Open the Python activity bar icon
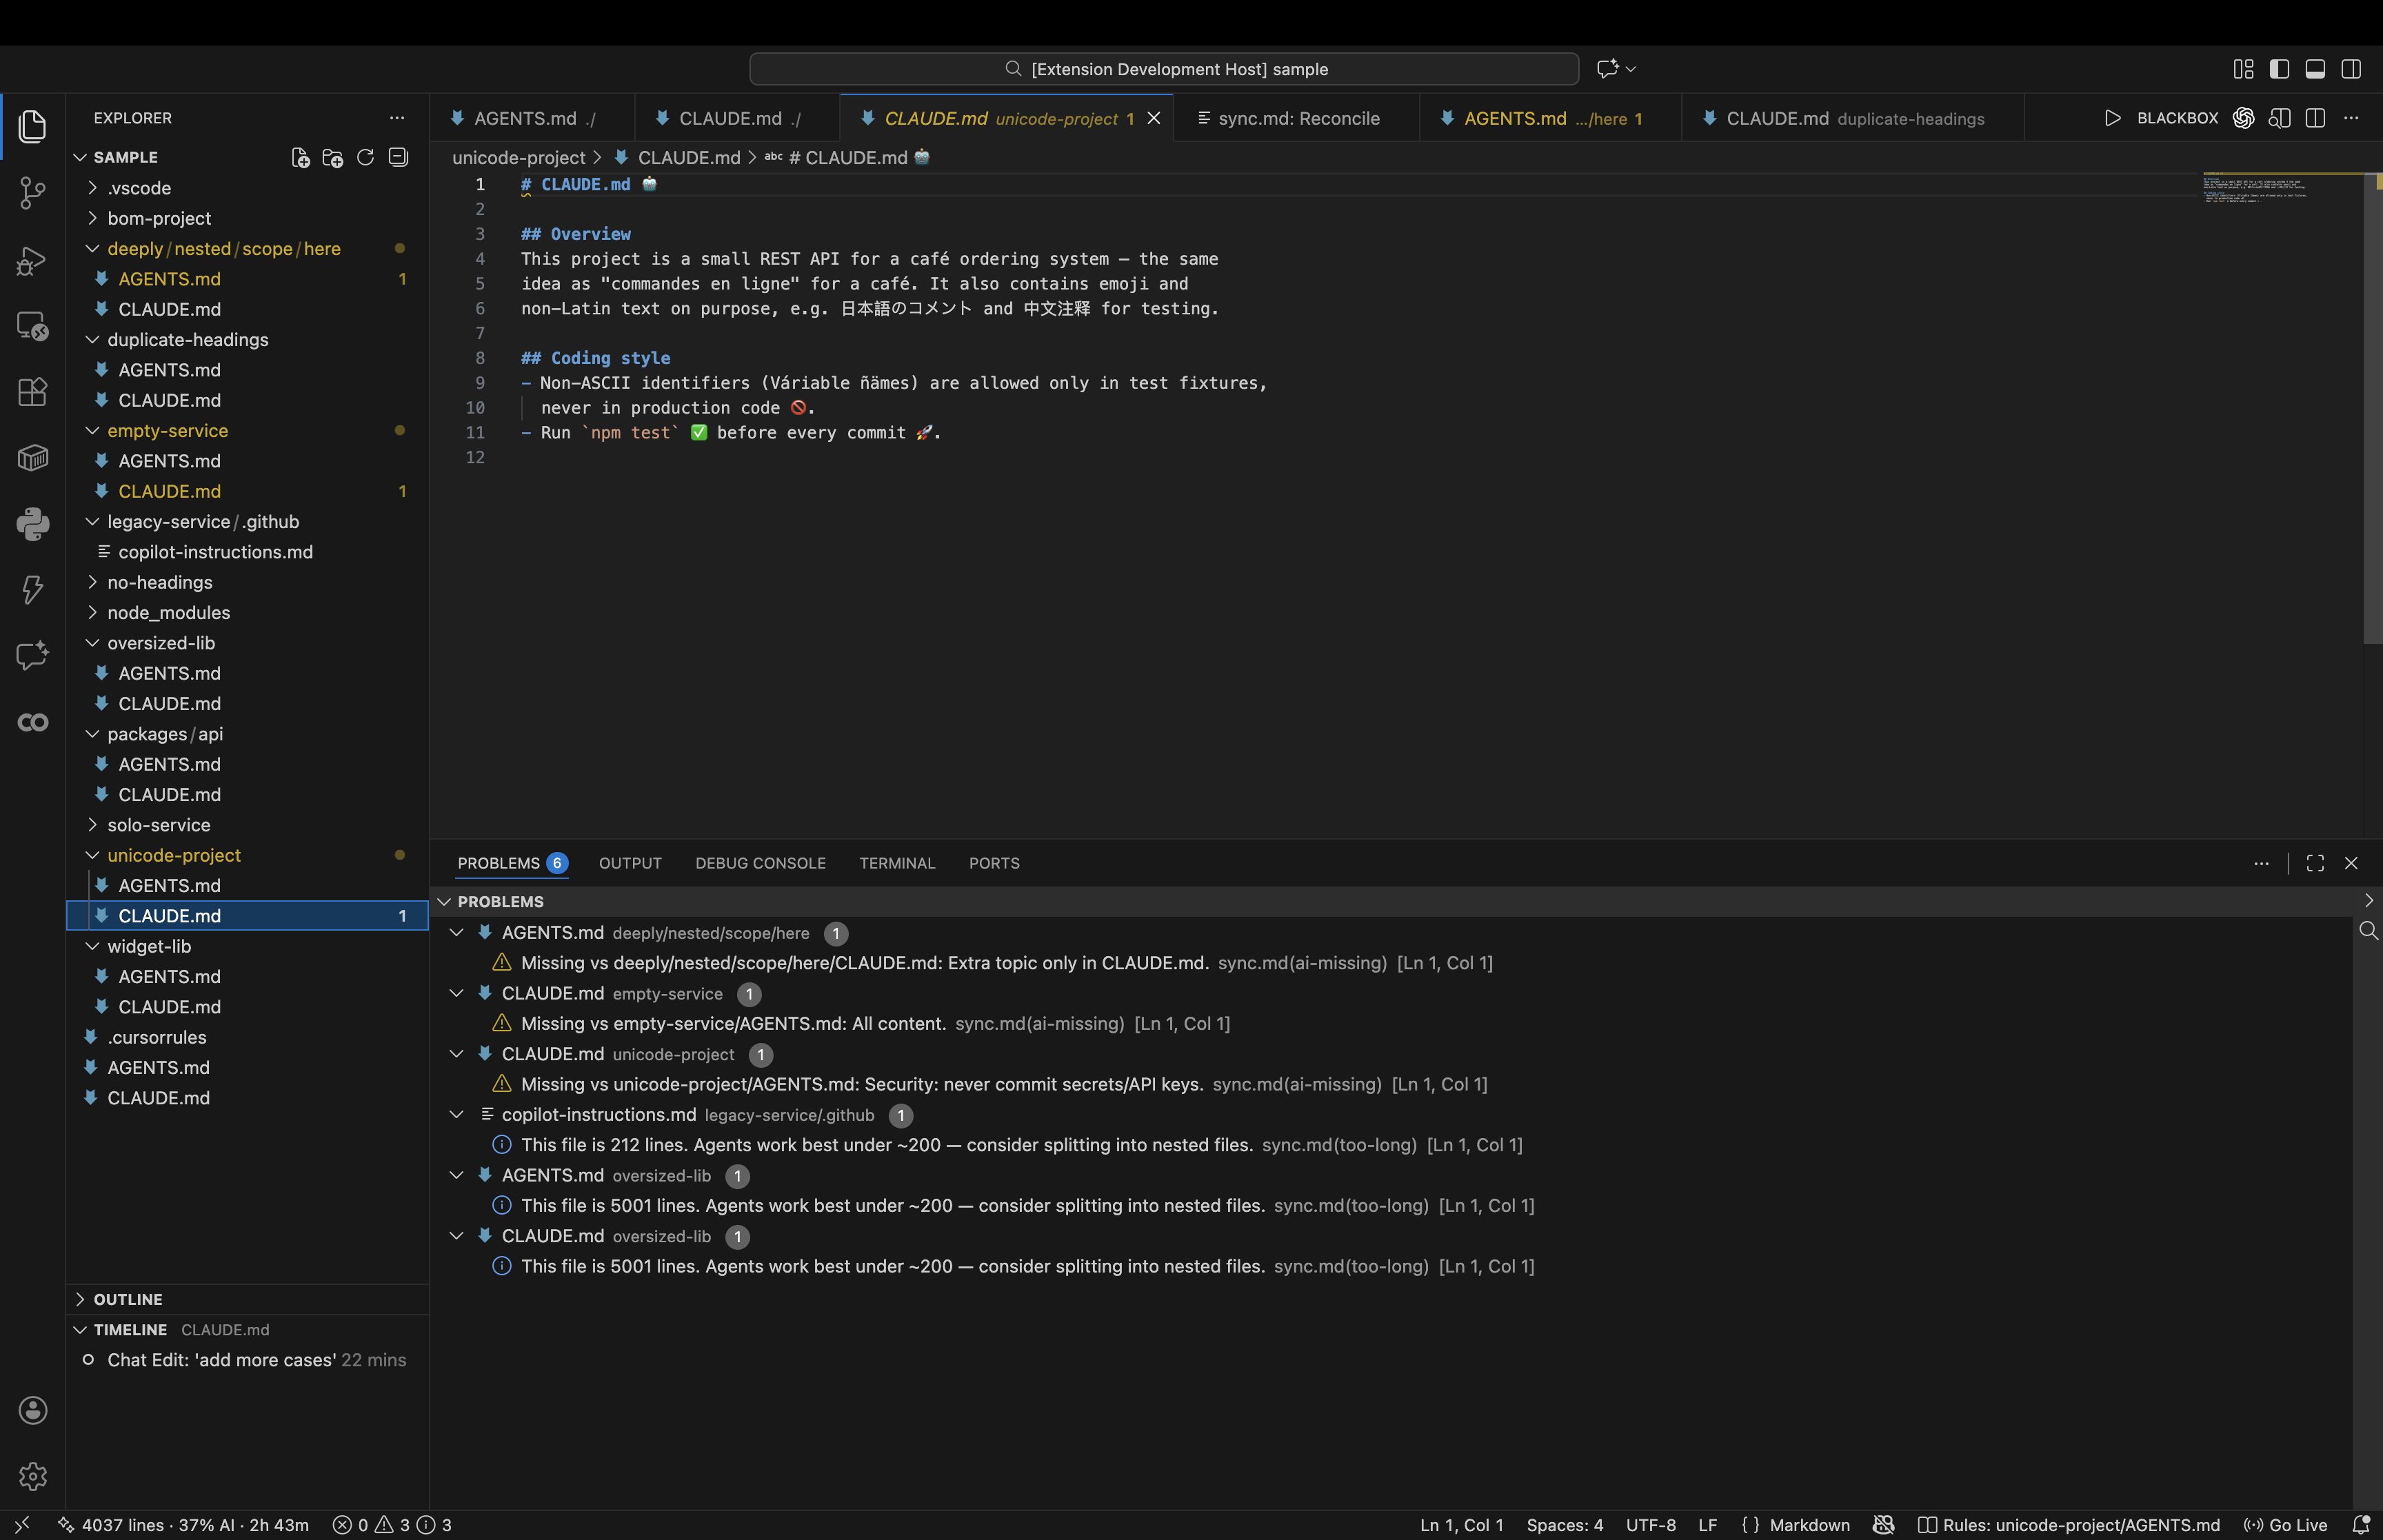The height and width of the screenshot is (1540, 2383). [32, 524]
